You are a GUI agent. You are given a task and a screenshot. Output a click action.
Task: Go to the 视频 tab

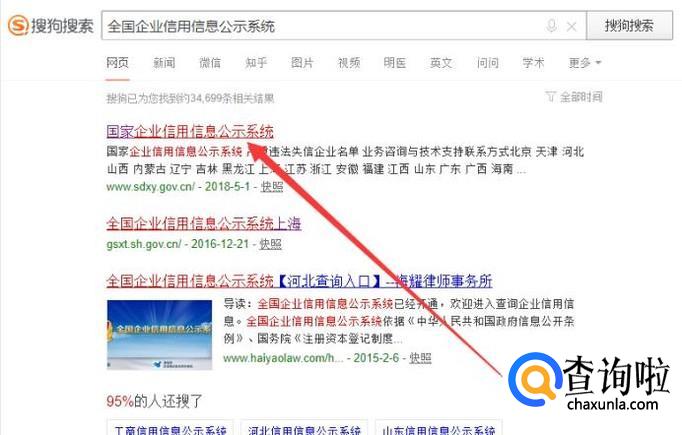click(x=349, y=63)
